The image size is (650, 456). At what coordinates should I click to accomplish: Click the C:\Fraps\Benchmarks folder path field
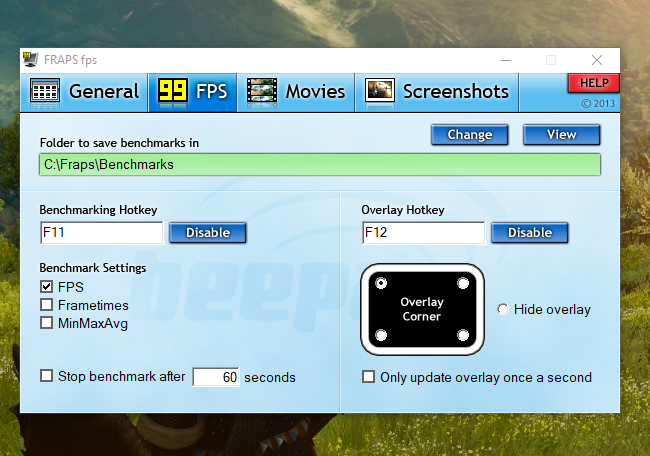320,165
